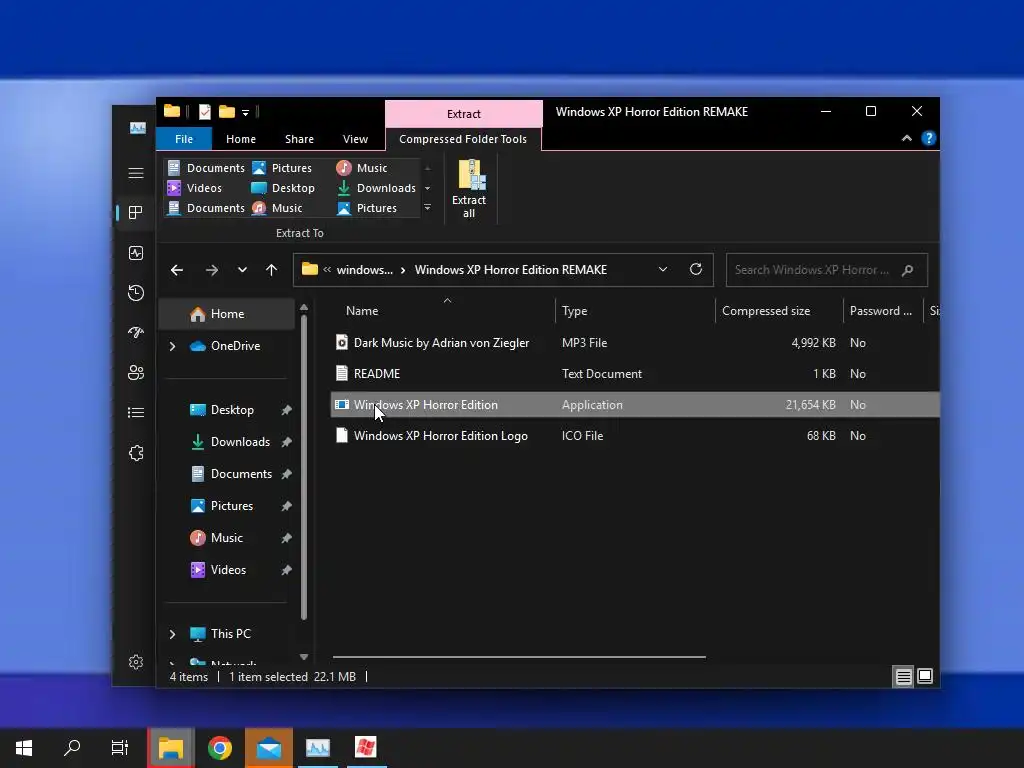Unpin Videos using its pin icon
Viewport: 1024px width, 768px height.
click(x=286, y=570)
